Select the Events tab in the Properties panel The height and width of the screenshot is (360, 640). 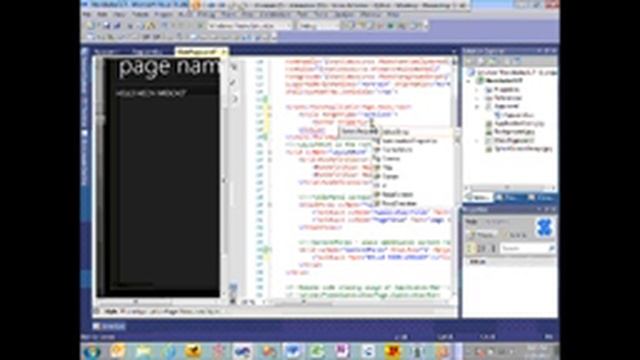coord(516,235)
